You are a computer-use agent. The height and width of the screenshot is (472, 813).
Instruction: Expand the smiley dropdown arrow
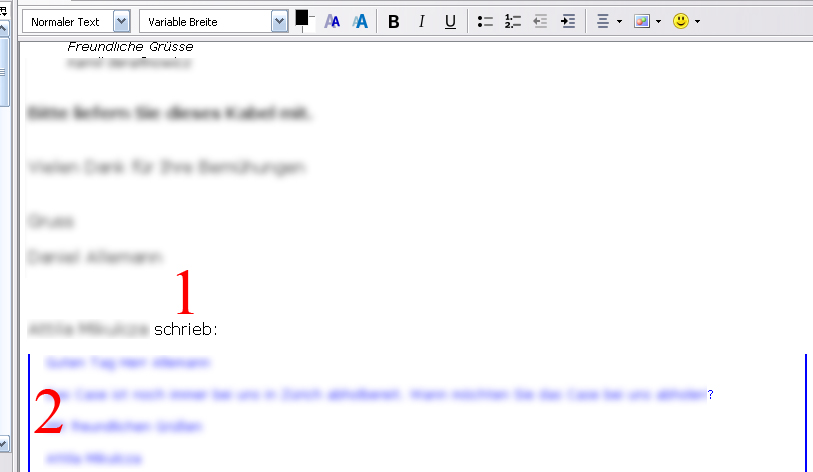point(697,21)
